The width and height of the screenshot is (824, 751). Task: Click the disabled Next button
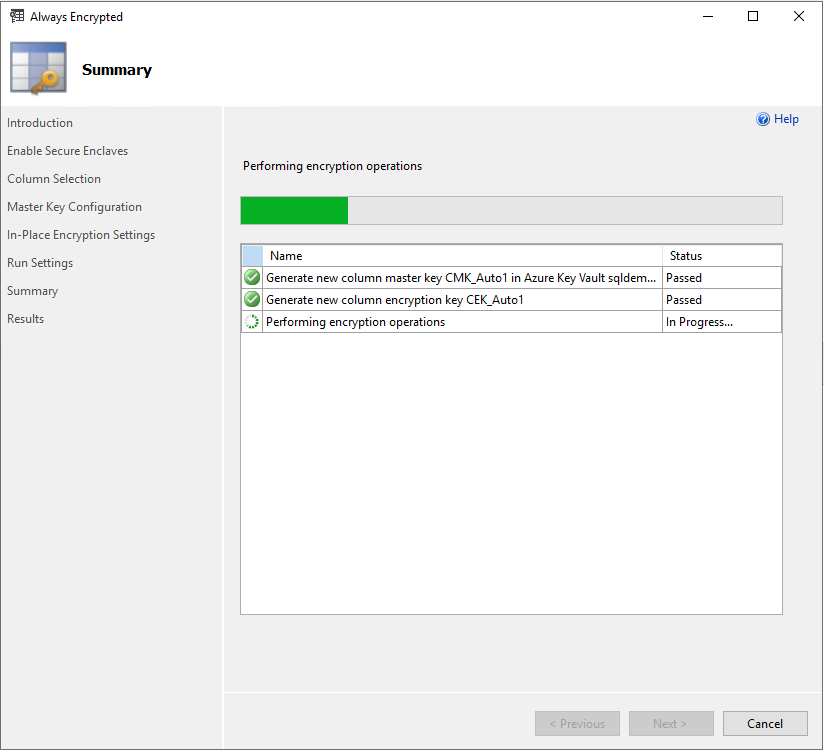(671, 723)
